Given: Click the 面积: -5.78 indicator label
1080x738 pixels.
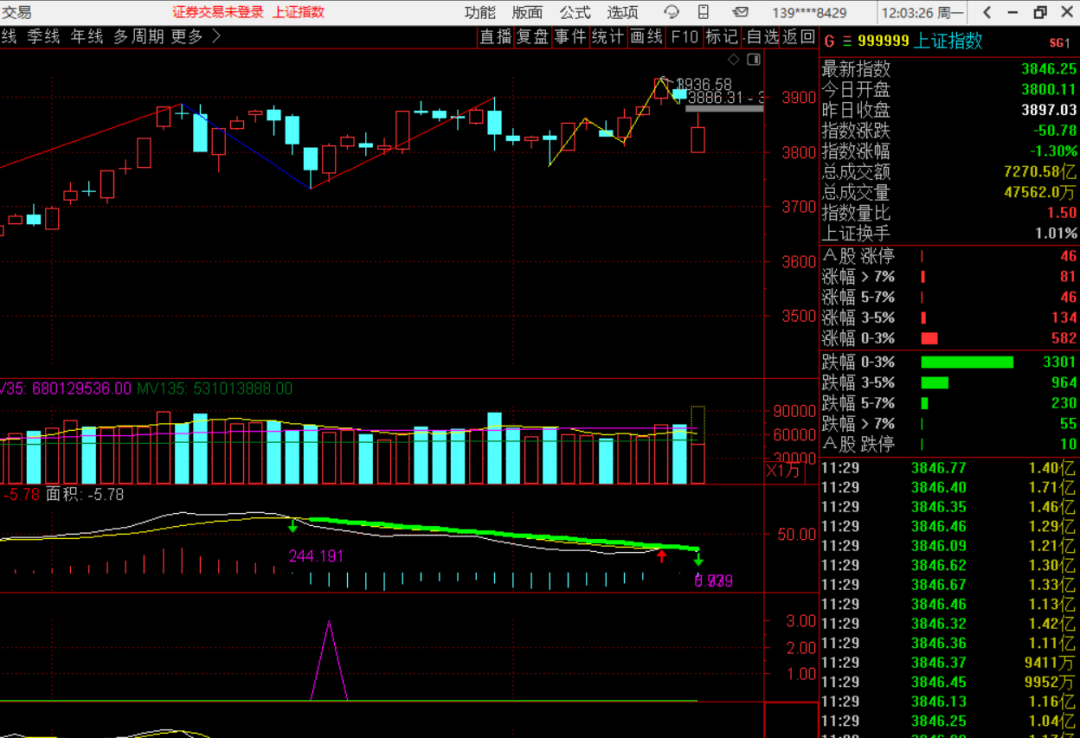Looking at the screenshot, I should click(84, 495).
